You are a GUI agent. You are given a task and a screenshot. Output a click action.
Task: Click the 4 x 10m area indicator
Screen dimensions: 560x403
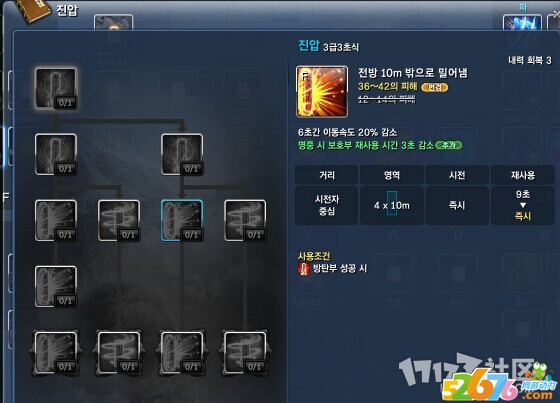392,205
